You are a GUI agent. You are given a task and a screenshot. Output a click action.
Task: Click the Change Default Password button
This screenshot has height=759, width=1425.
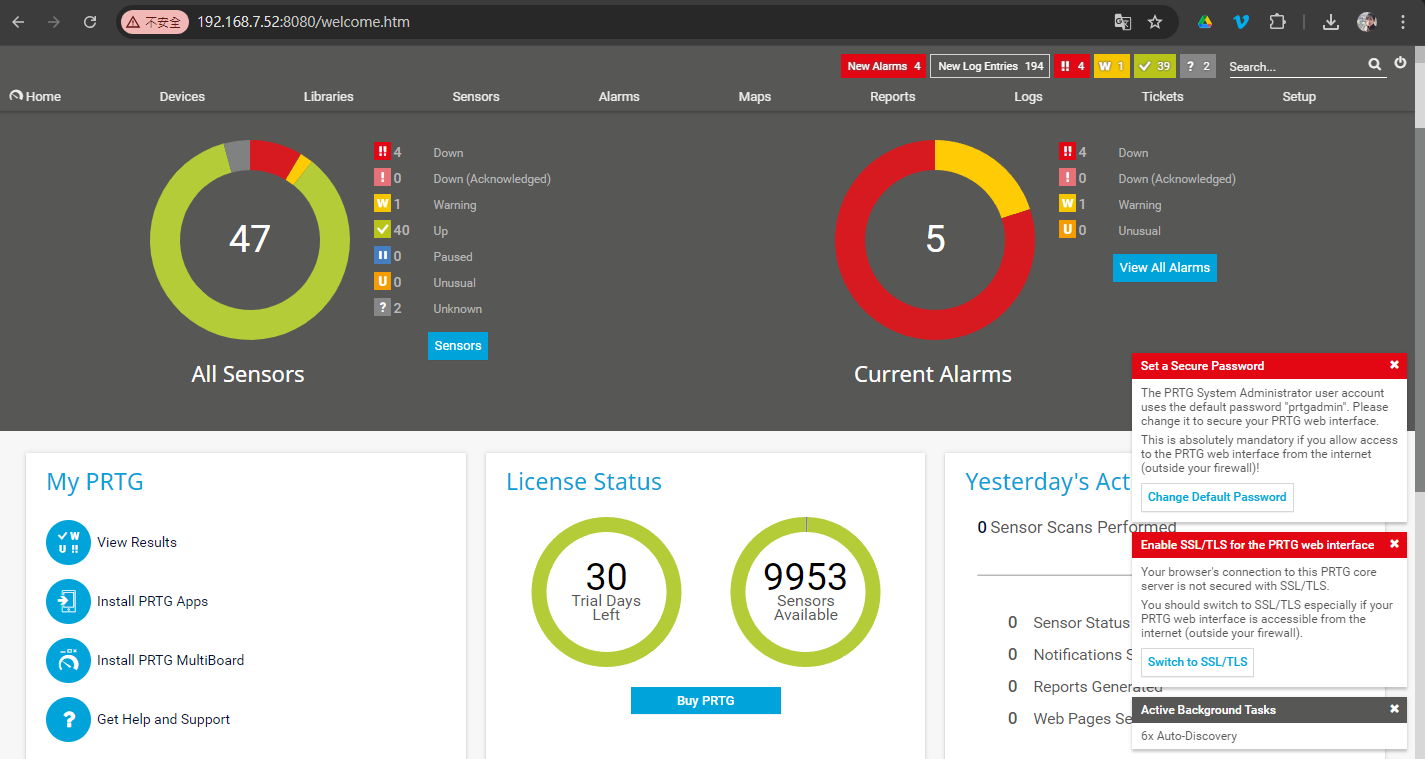1217,498
